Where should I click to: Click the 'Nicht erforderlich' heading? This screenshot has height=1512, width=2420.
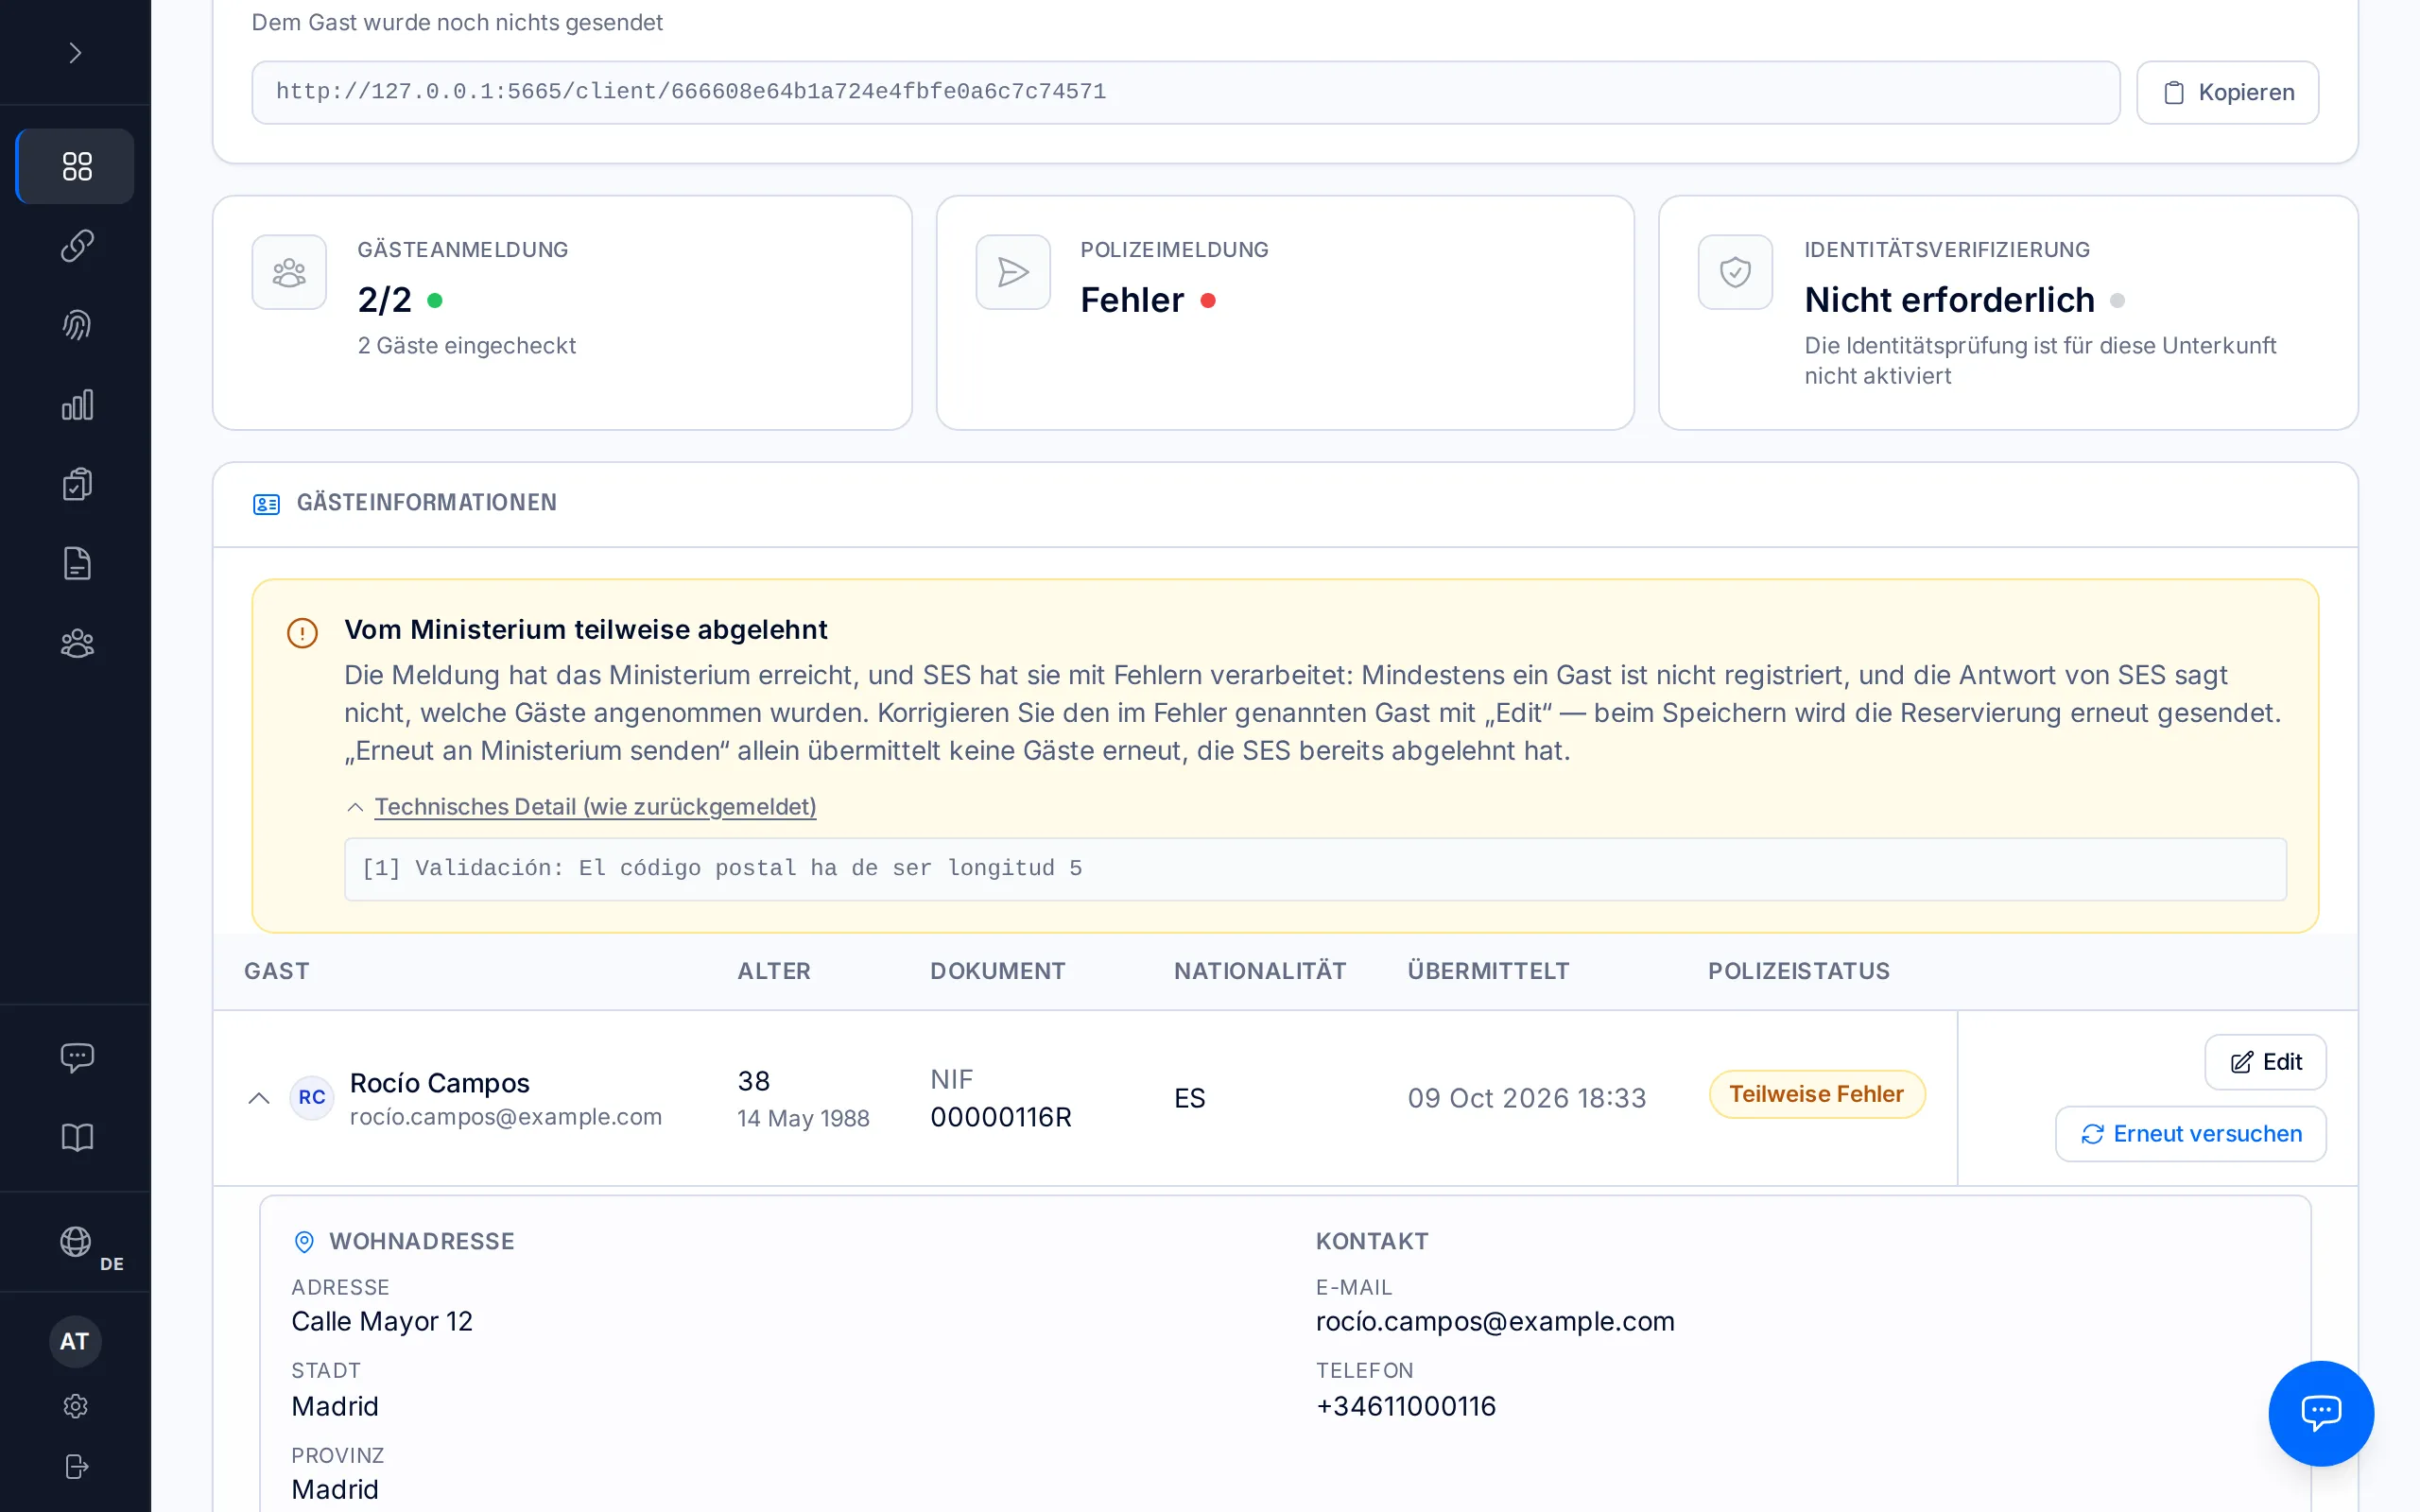click(1949, 300)
